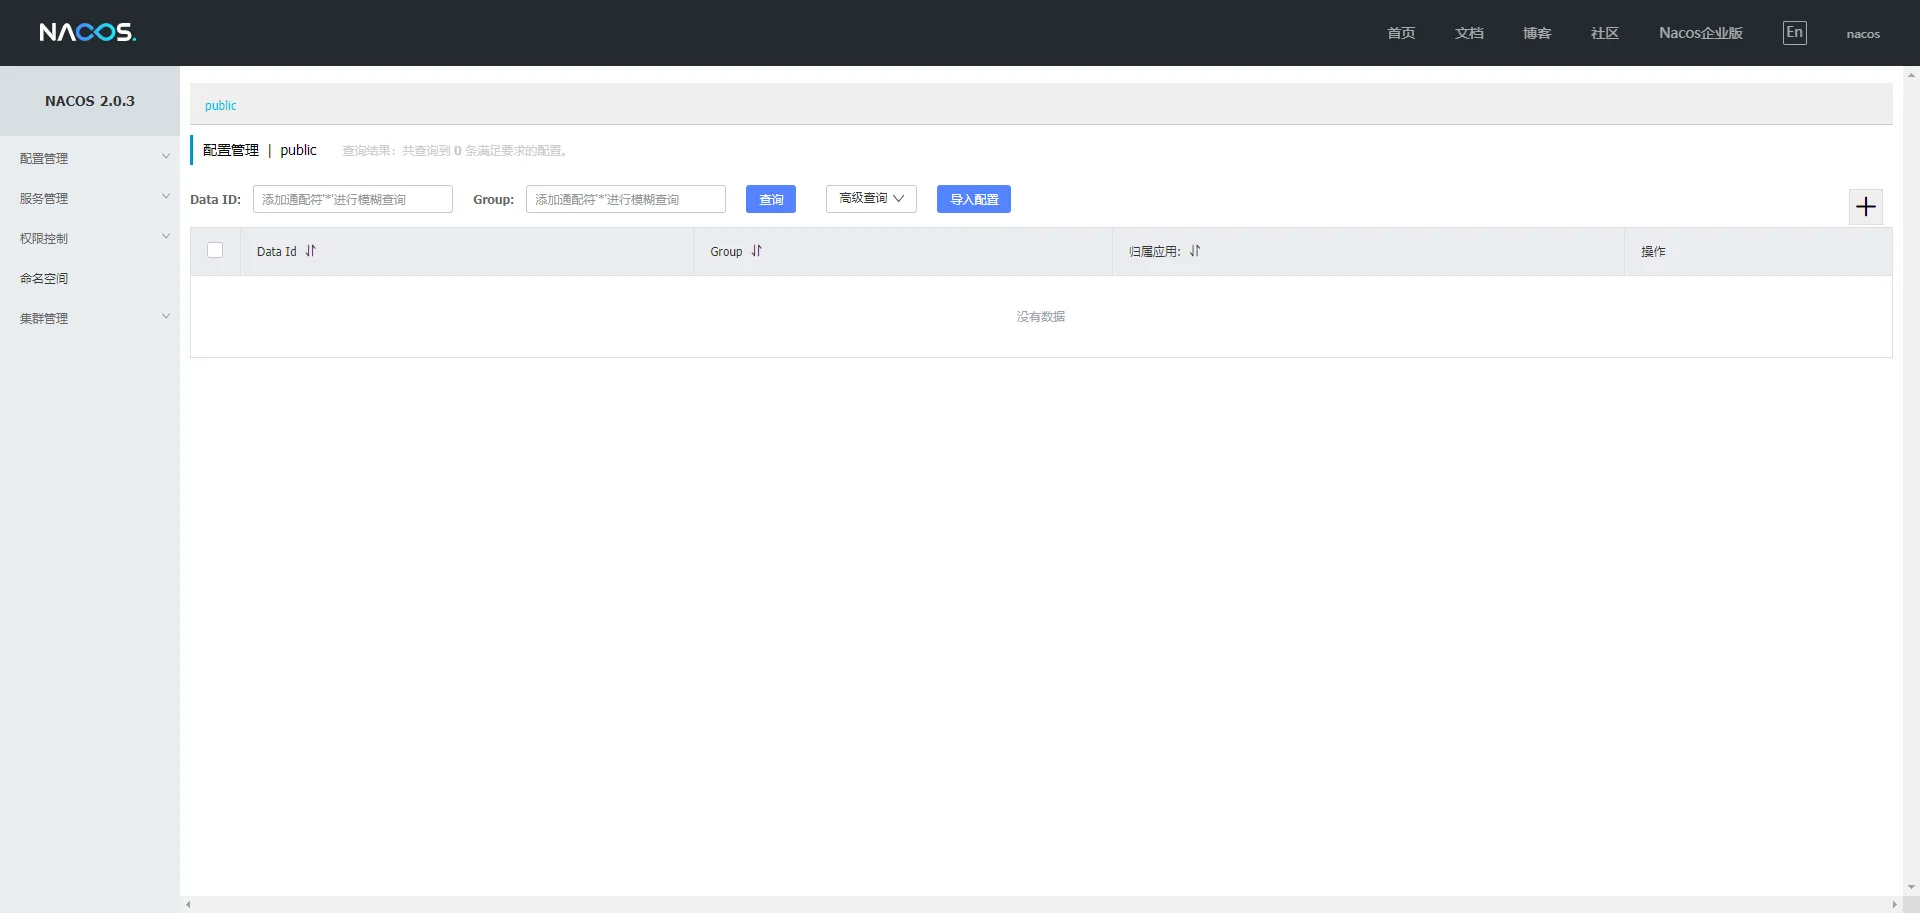Click sort icon beside 归属应用 column
1920x913 pixels.
[x=1194, y=251]
